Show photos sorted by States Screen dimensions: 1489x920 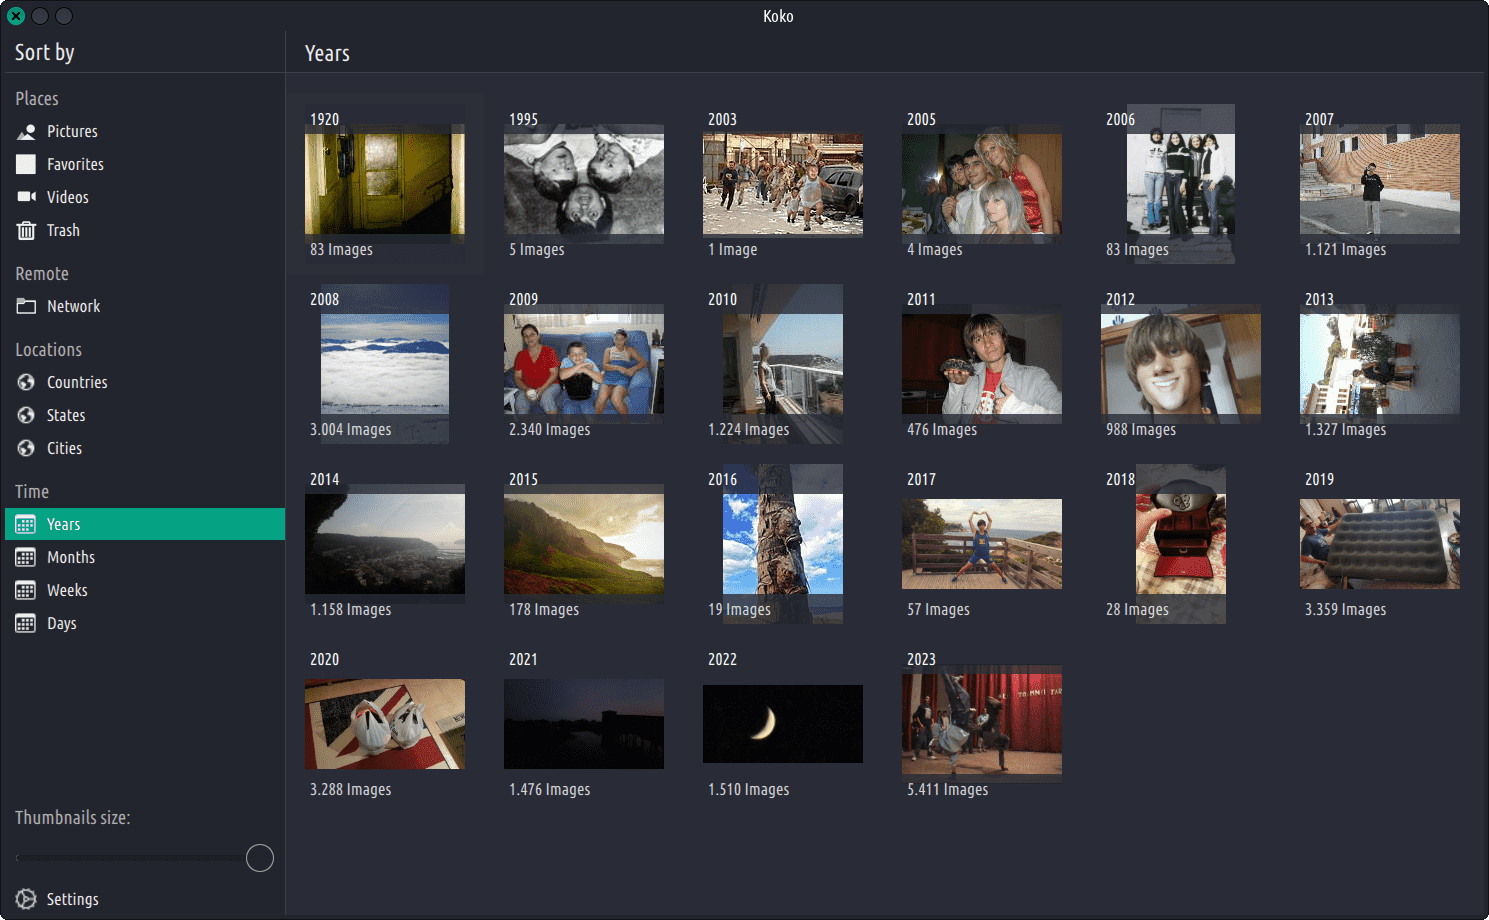tap(66, 416)
